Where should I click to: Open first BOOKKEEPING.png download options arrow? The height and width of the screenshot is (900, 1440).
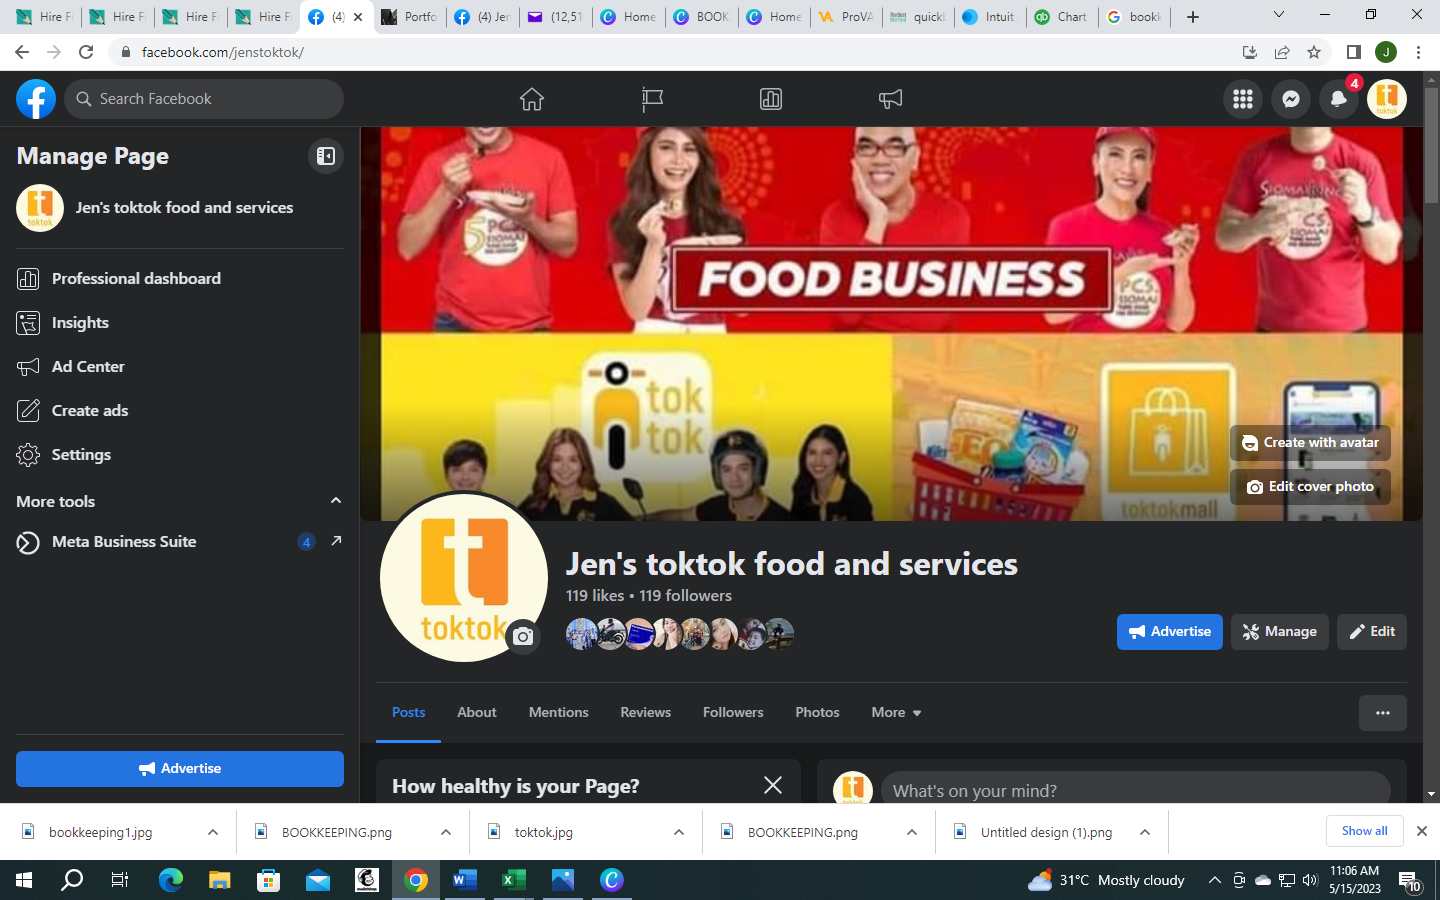[x=446, y=832]
